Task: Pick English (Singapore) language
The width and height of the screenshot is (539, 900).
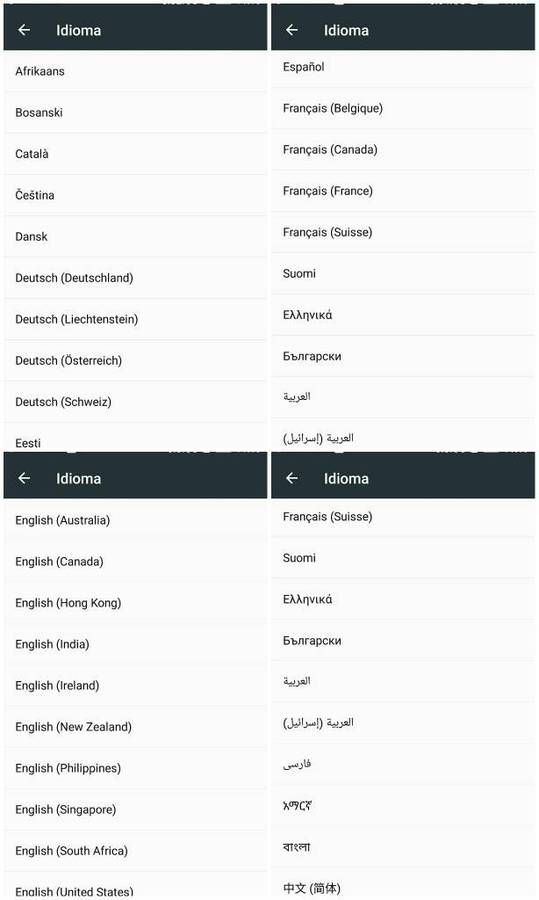Action: [x=135, y=809]
